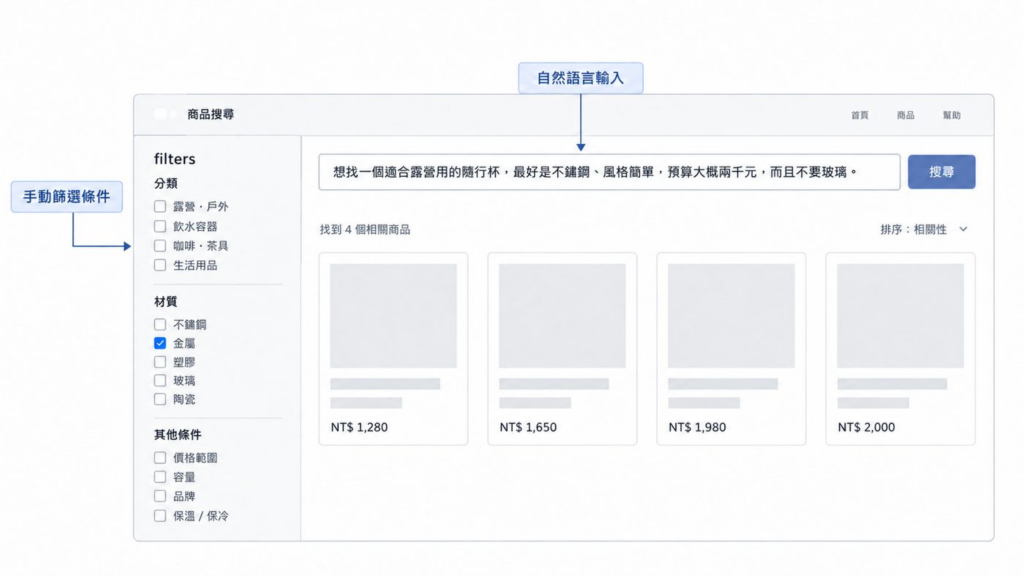Check the 品牌 filter option
This screenshot has width=1024, height=576.
pos(160,496)
